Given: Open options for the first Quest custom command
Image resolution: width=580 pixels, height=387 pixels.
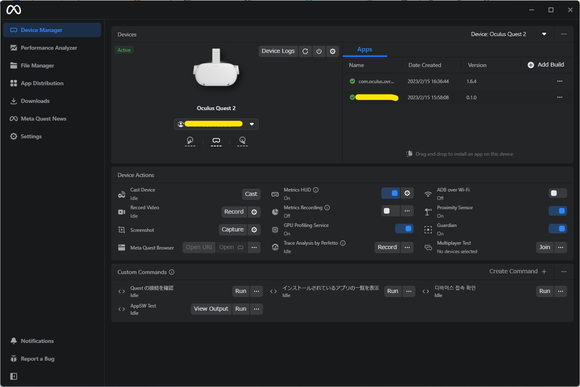Looking at the screenshot, I should (x=257, y=291).
